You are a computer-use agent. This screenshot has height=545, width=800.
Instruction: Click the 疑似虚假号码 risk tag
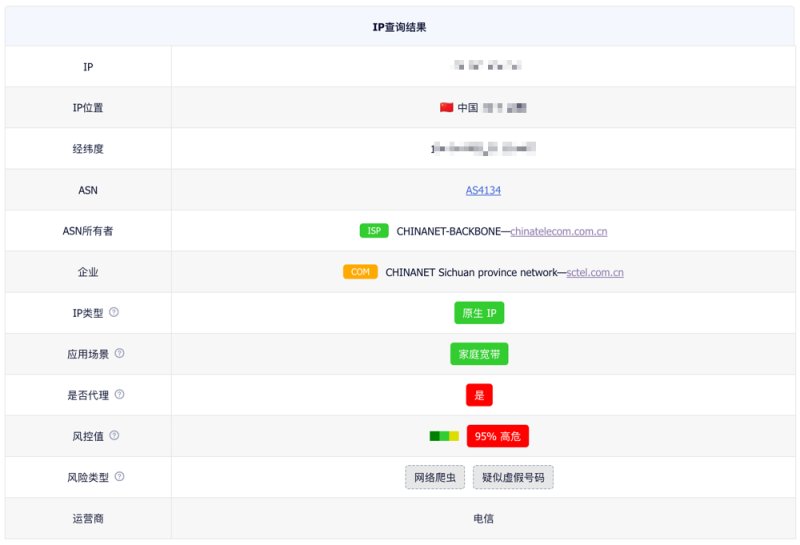click(513, 477)
